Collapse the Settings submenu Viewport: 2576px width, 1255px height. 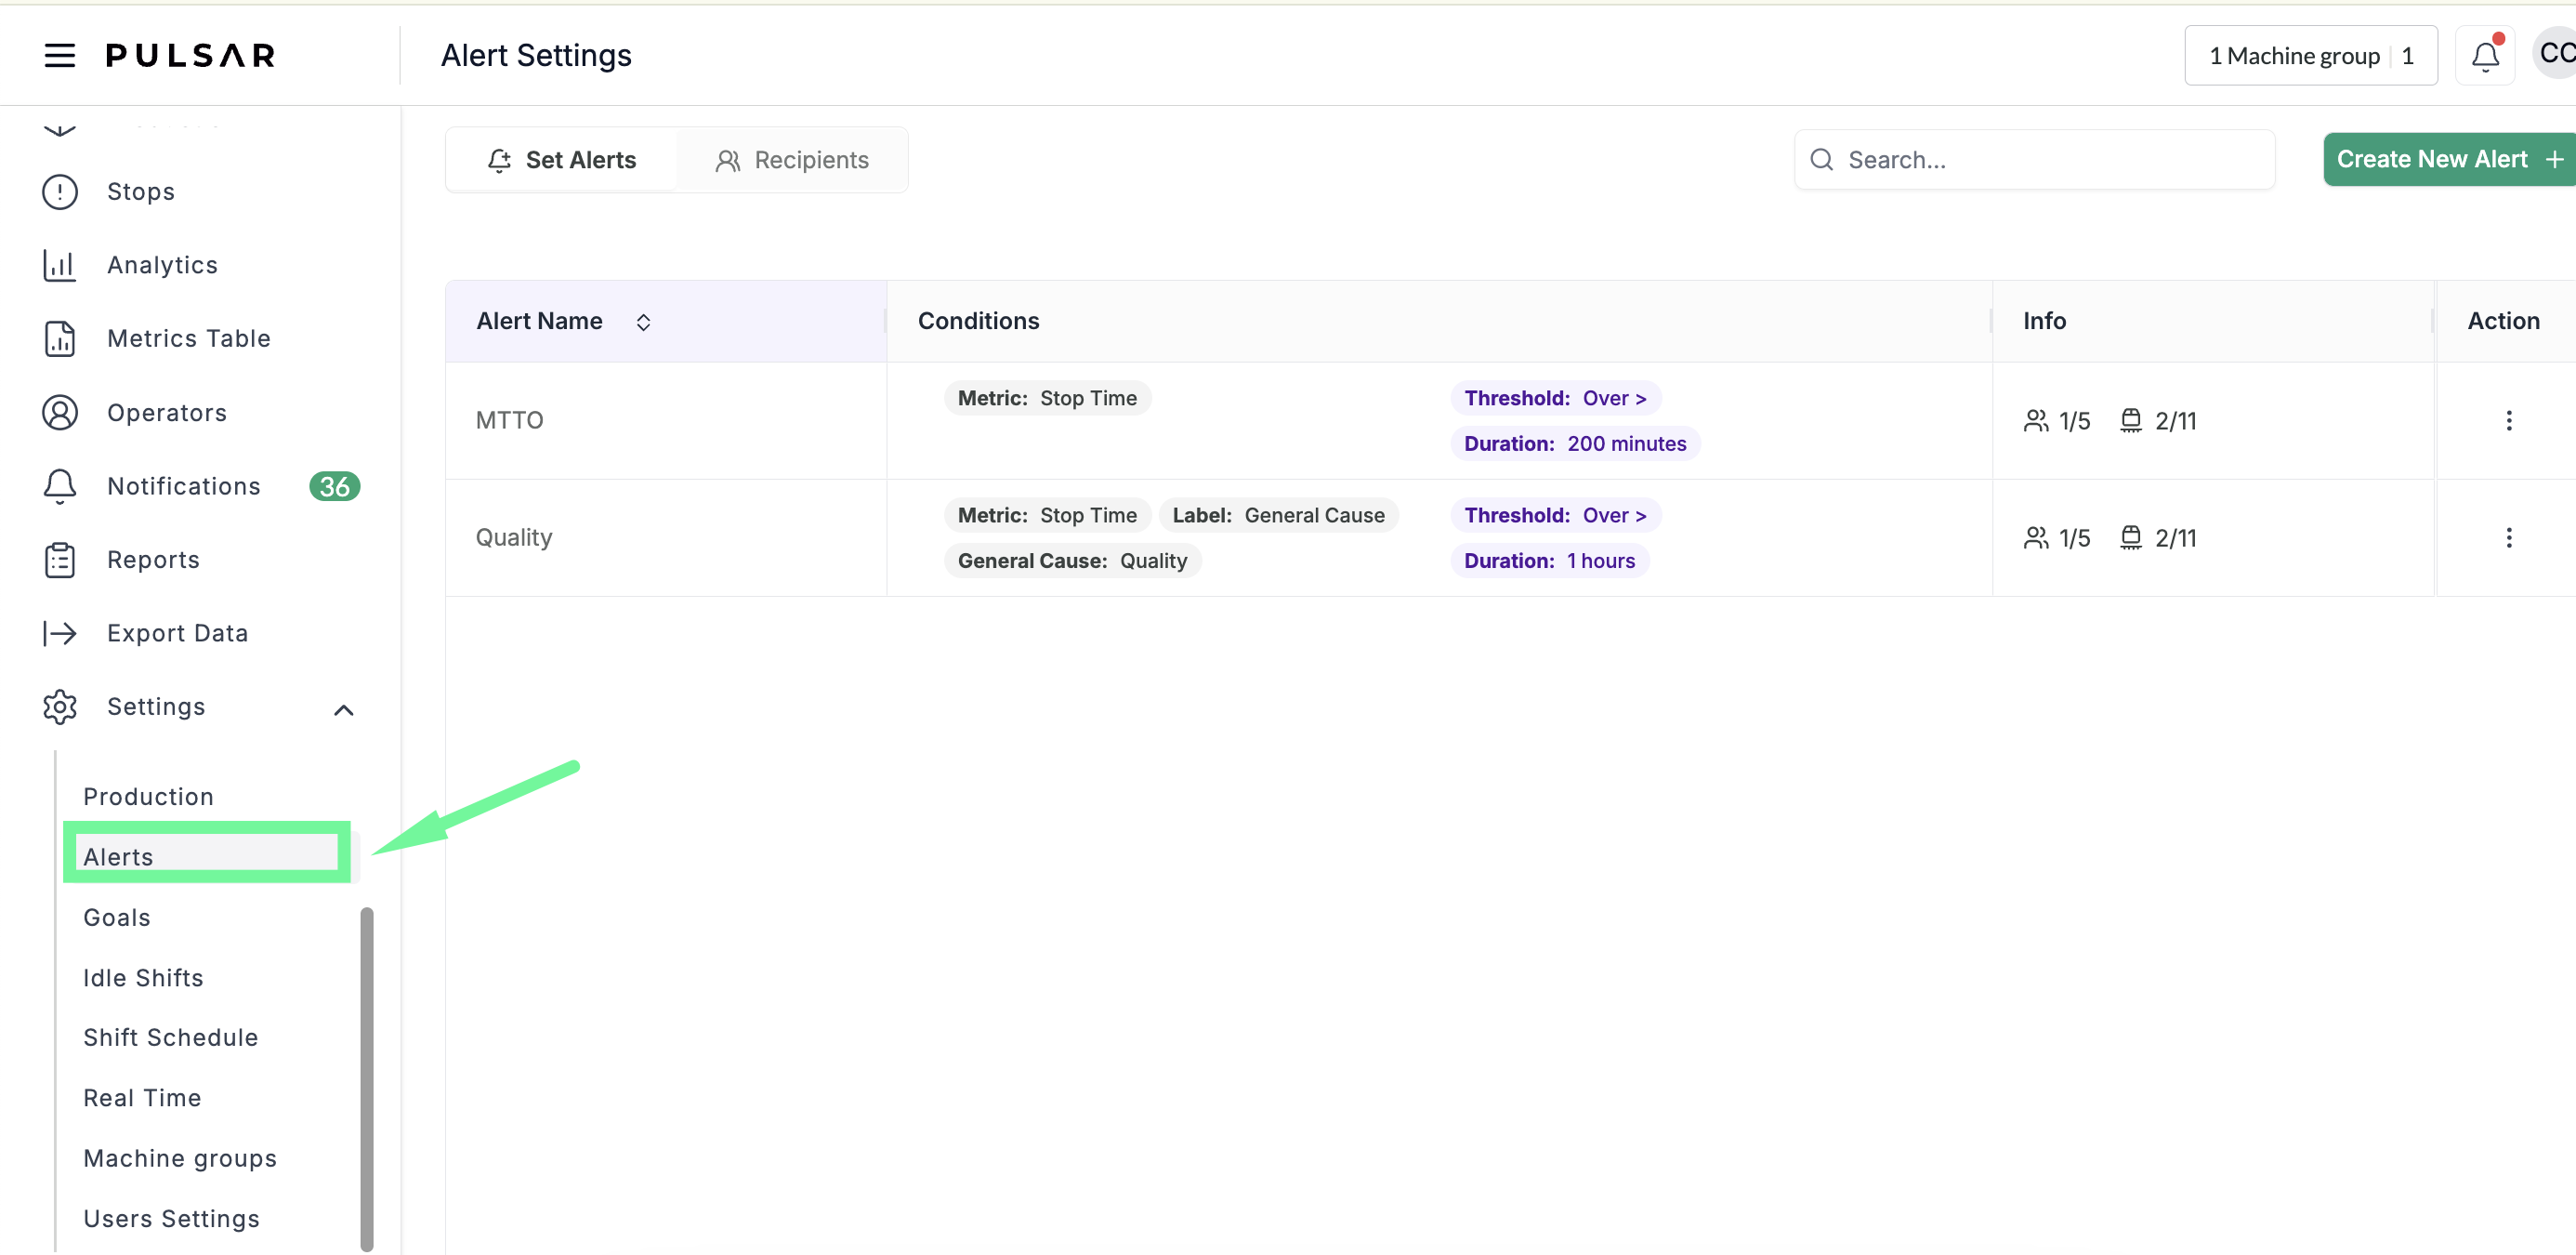343,709
